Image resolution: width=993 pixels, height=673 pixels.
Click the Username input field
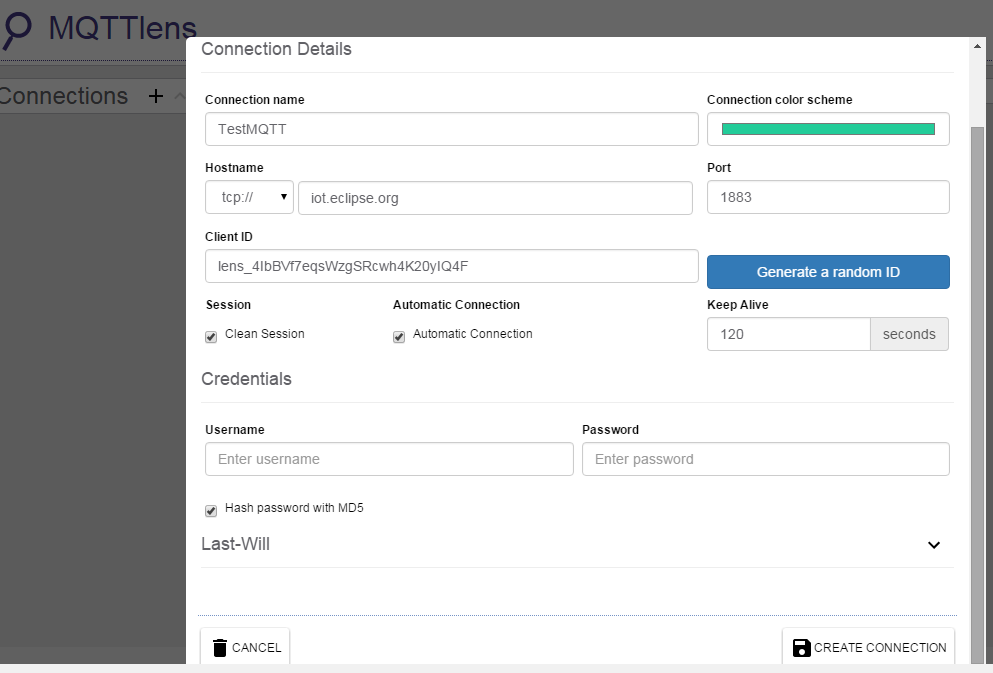[x=389, y=459]
